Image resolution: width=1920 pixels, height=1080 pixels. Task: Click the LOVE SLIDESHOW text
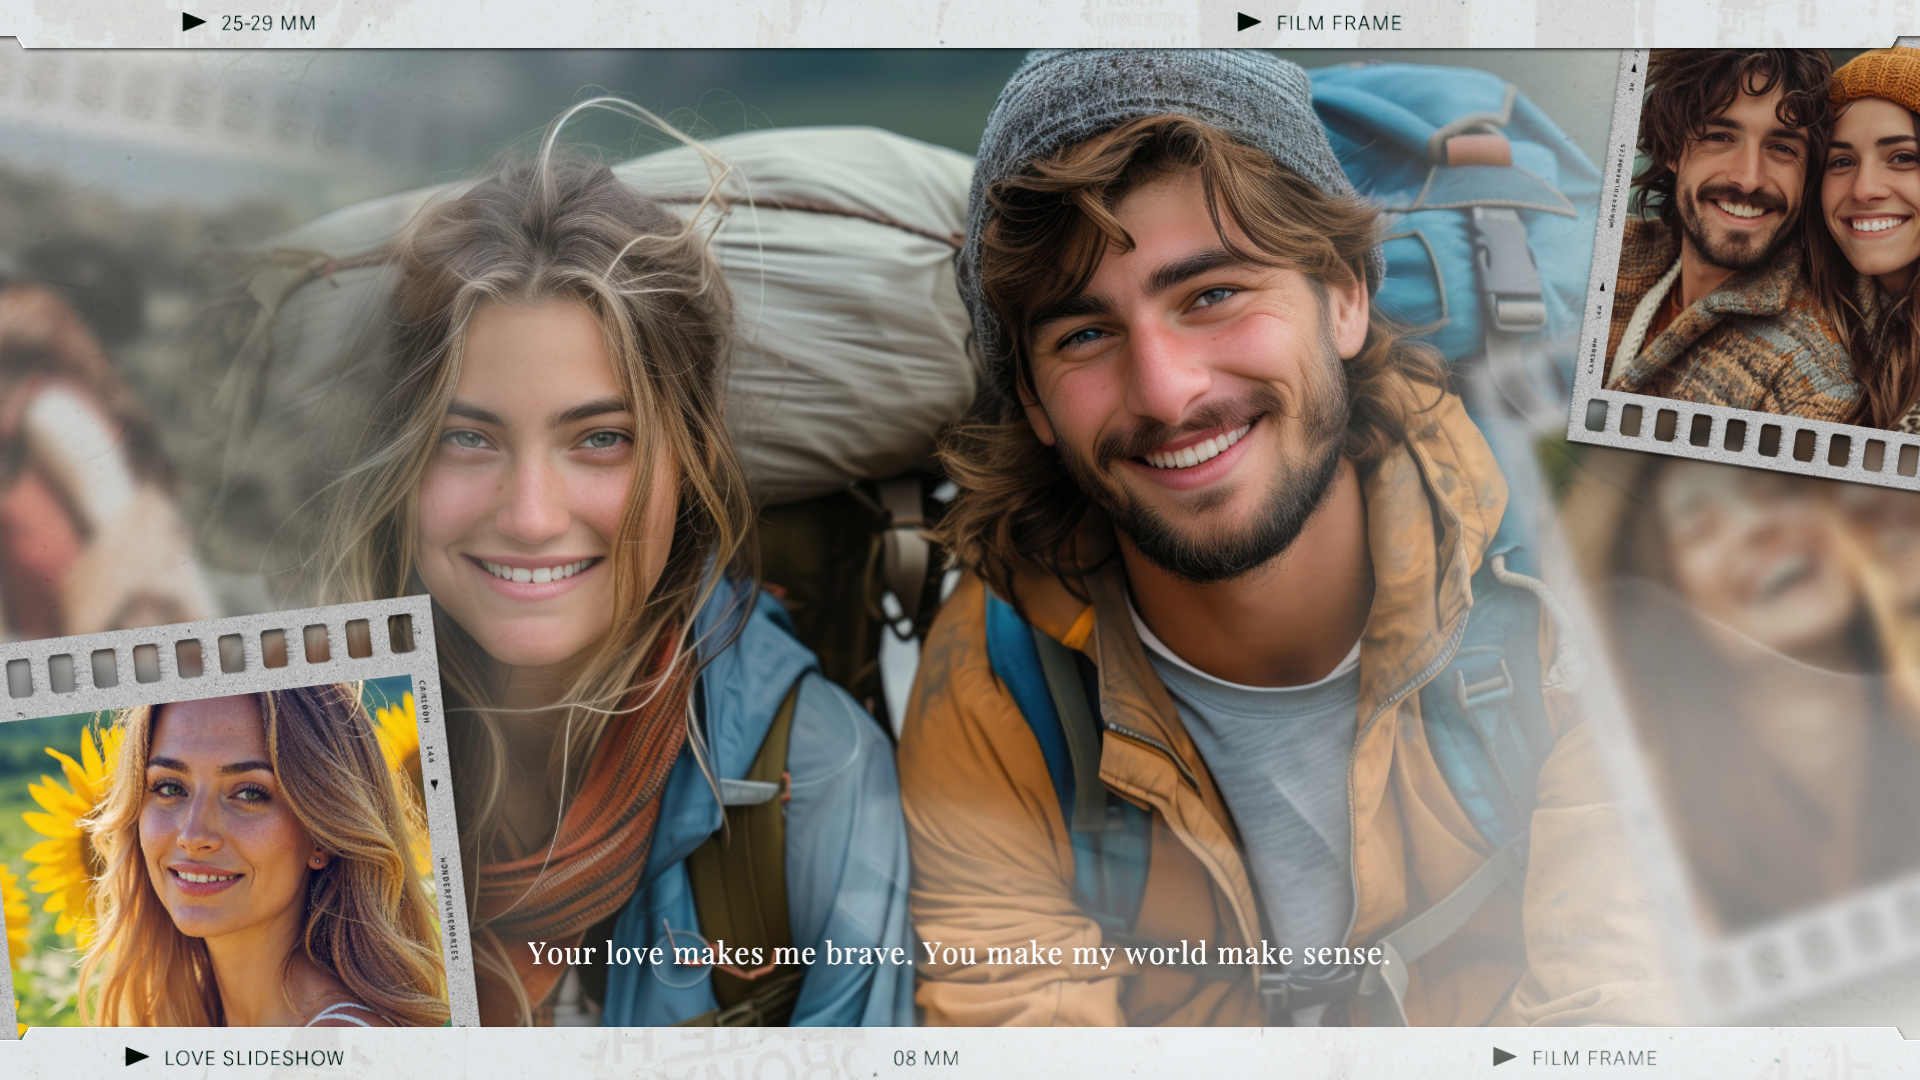click(x=254, y=1058)
